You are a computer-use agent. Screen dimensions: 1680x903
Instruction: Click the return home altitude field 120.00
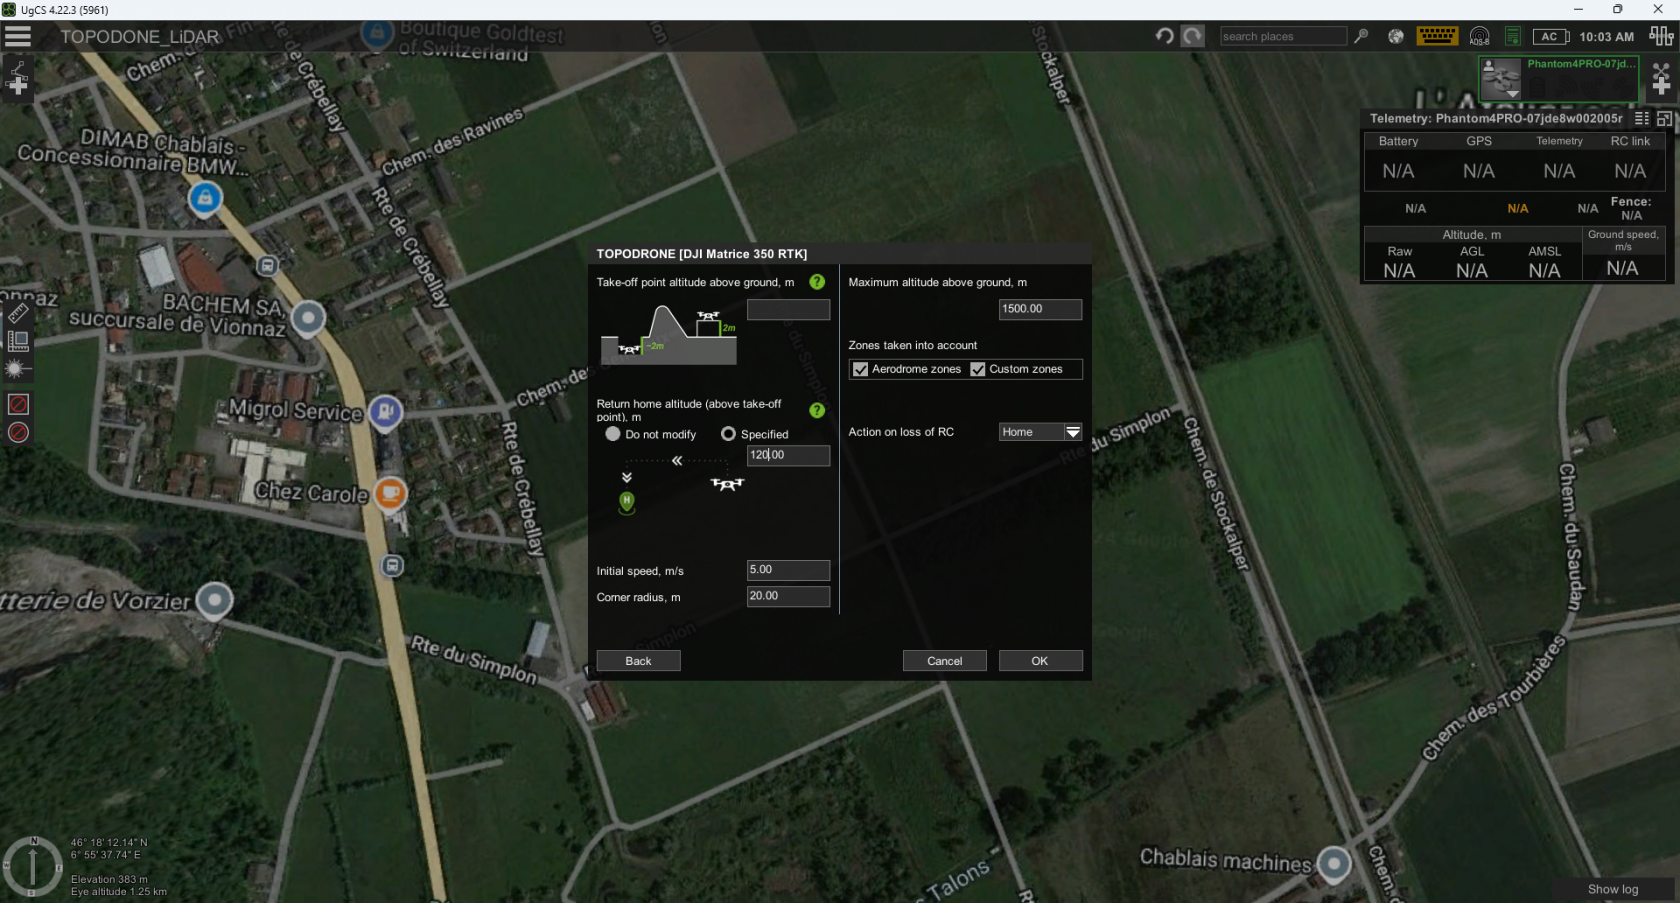tap(788, 455)
